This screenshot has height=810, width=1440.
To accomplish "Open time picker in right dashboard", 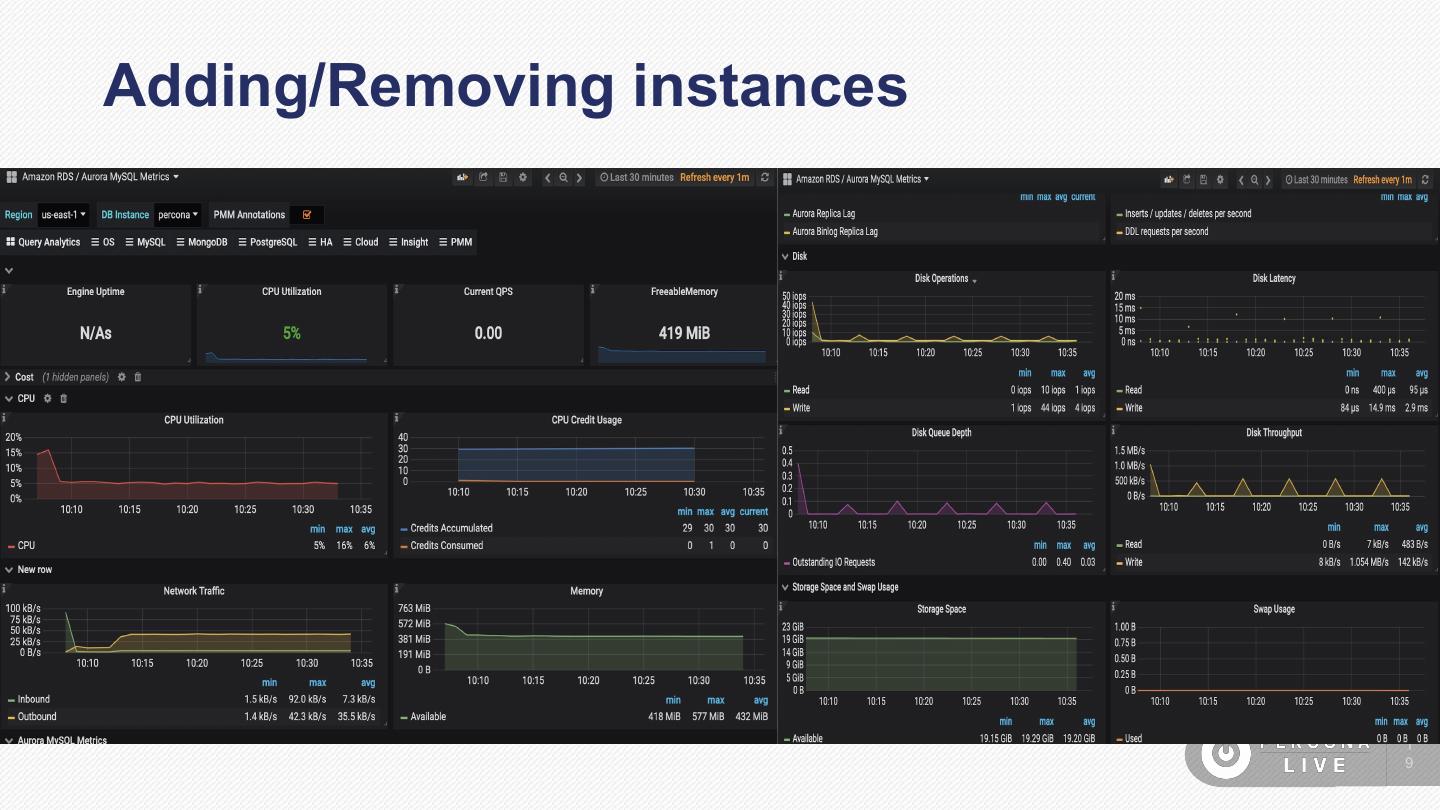I will click(1346, 180).
